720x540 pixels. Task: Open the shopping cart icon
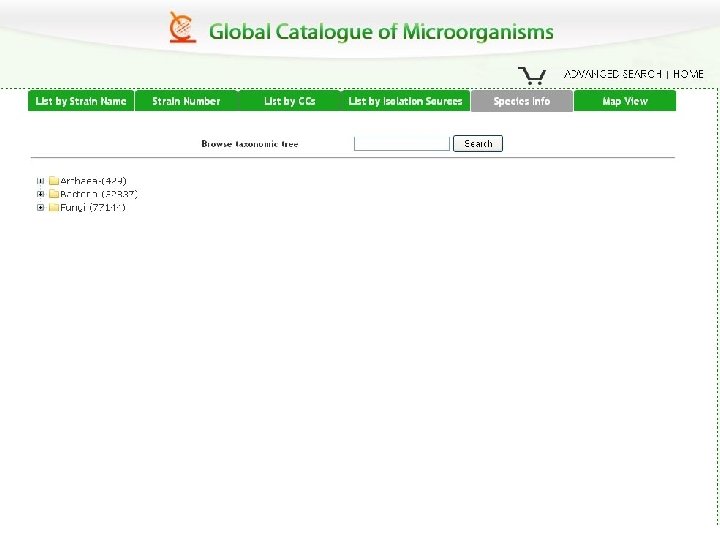point(532,75)
